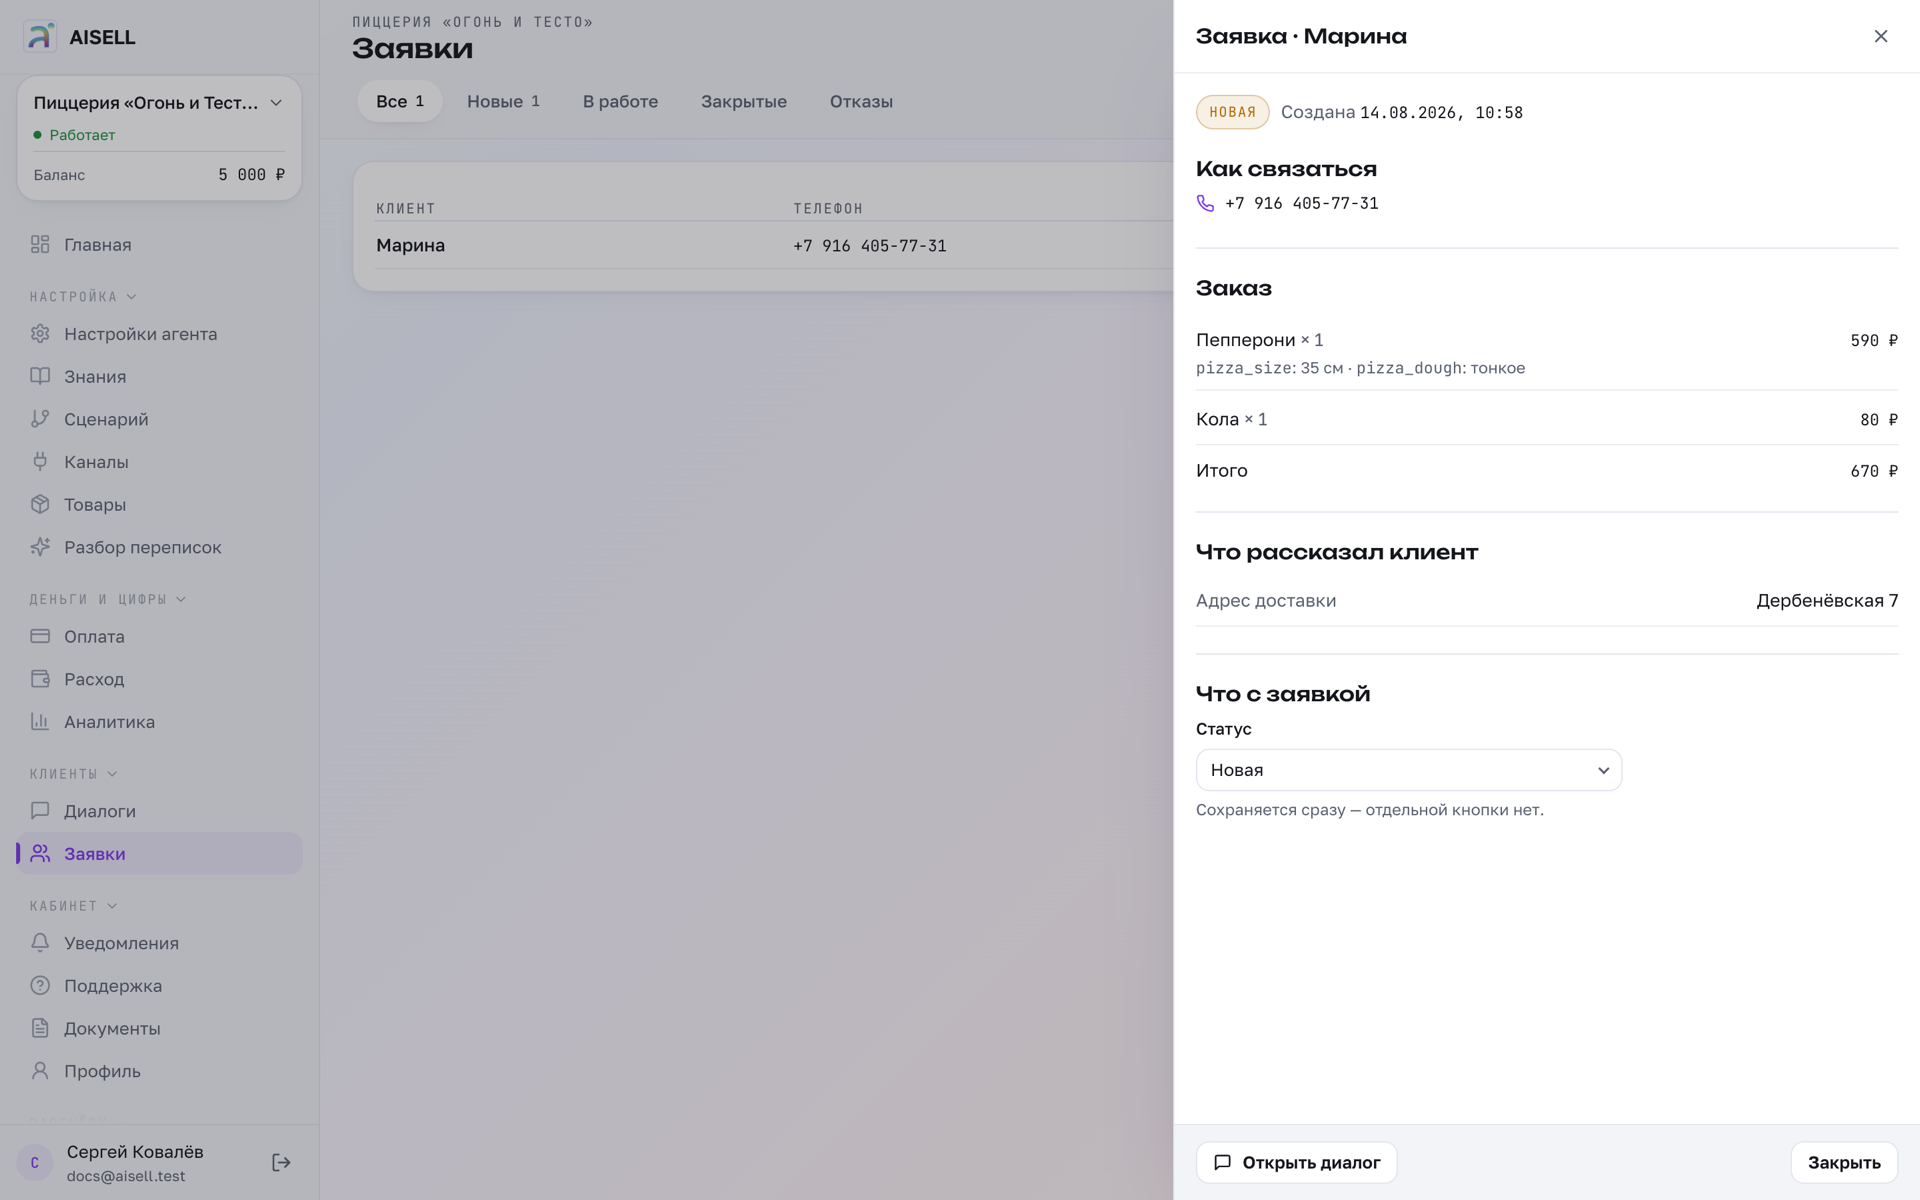Collapse the НАСТРОЙКА sidebar section

pyautogui.click(x=83, y=297)
